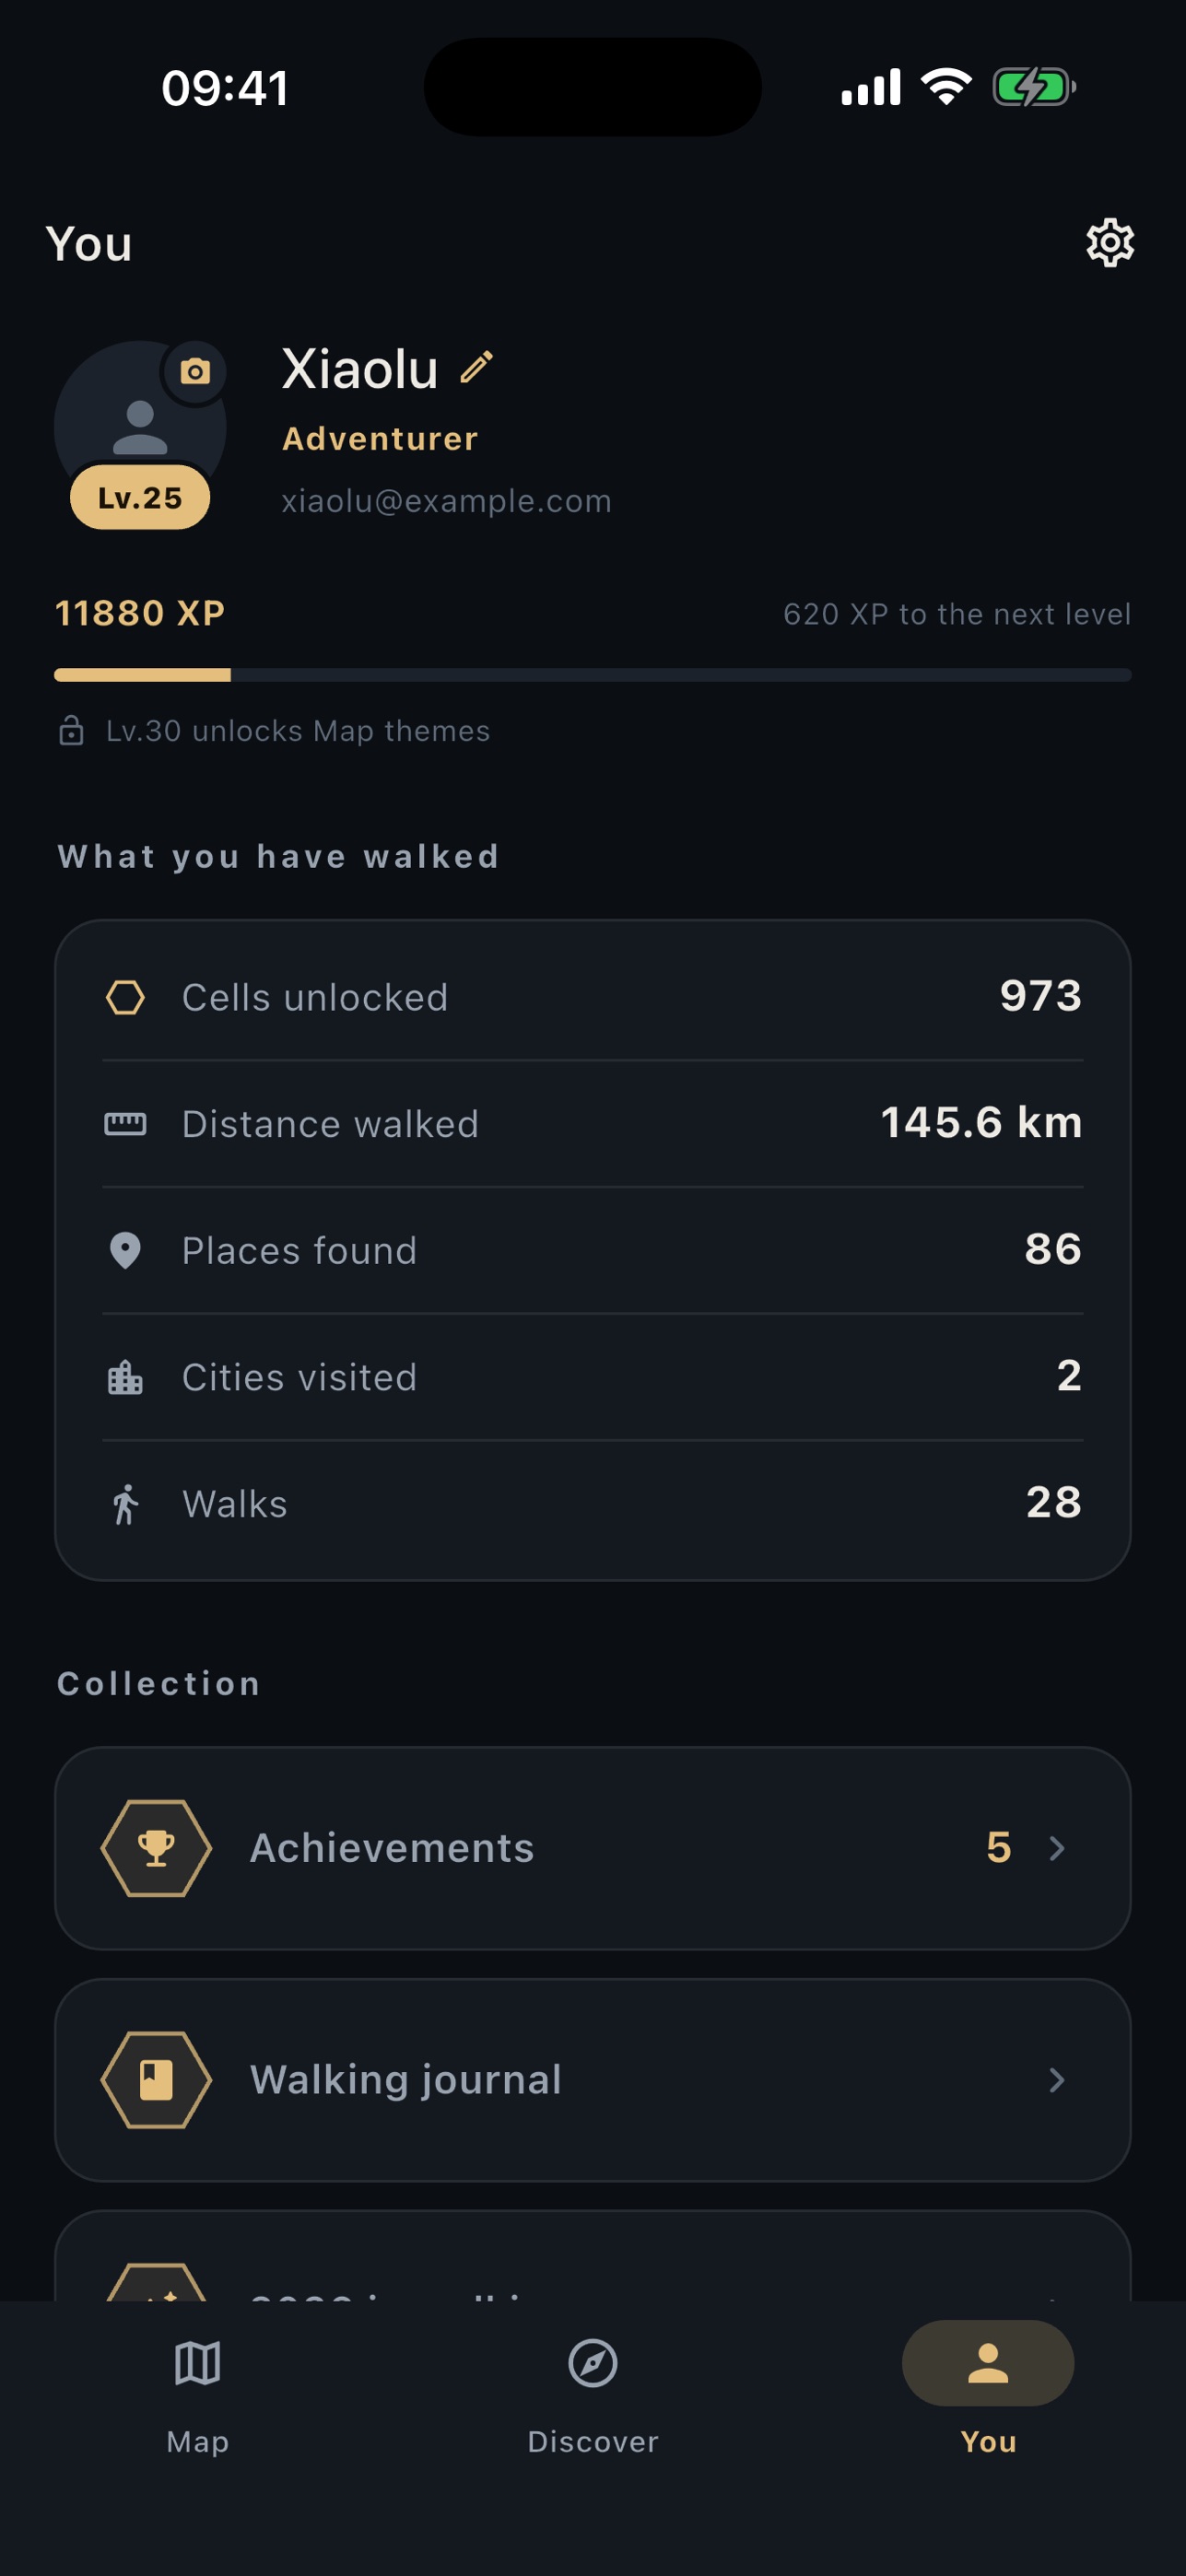The height and width of the screenshot is (2576, 1186).
Task: Tap the pin icon for Places found
Action: [x=125, y=1250]
